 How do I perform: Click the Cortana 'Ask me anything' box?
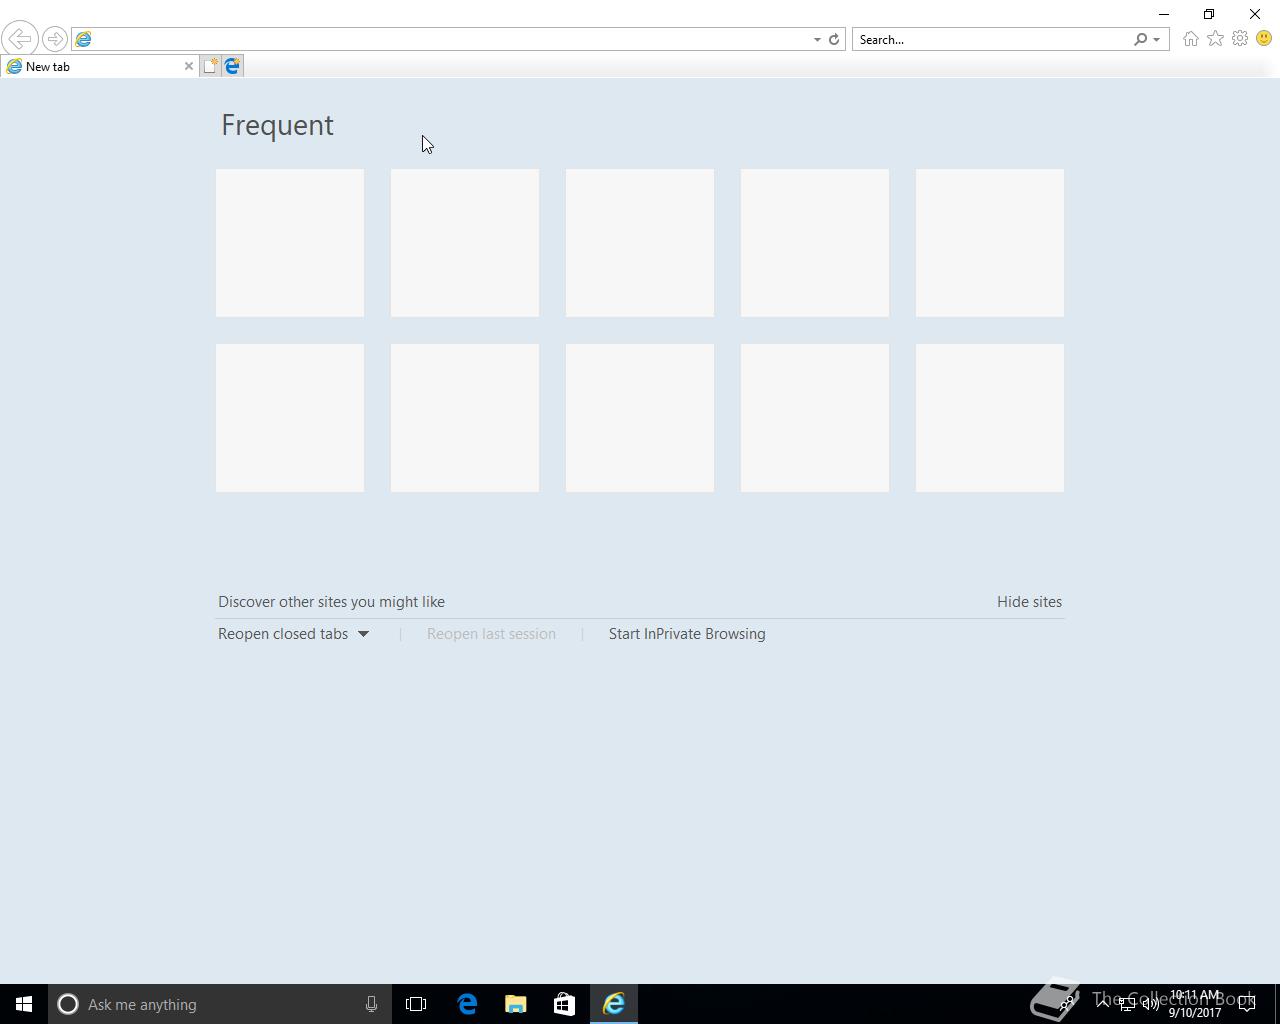[219, 1004]
